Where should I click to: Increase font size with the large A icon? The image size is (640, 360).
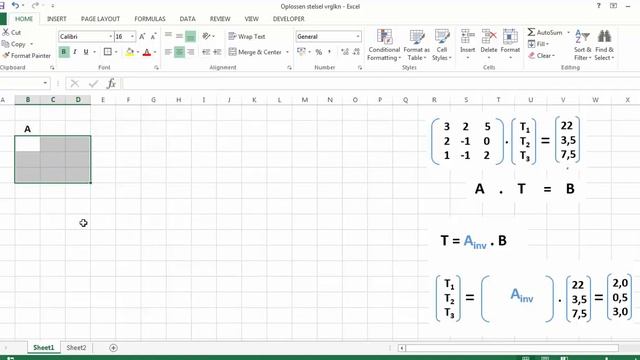coord(142,36)
